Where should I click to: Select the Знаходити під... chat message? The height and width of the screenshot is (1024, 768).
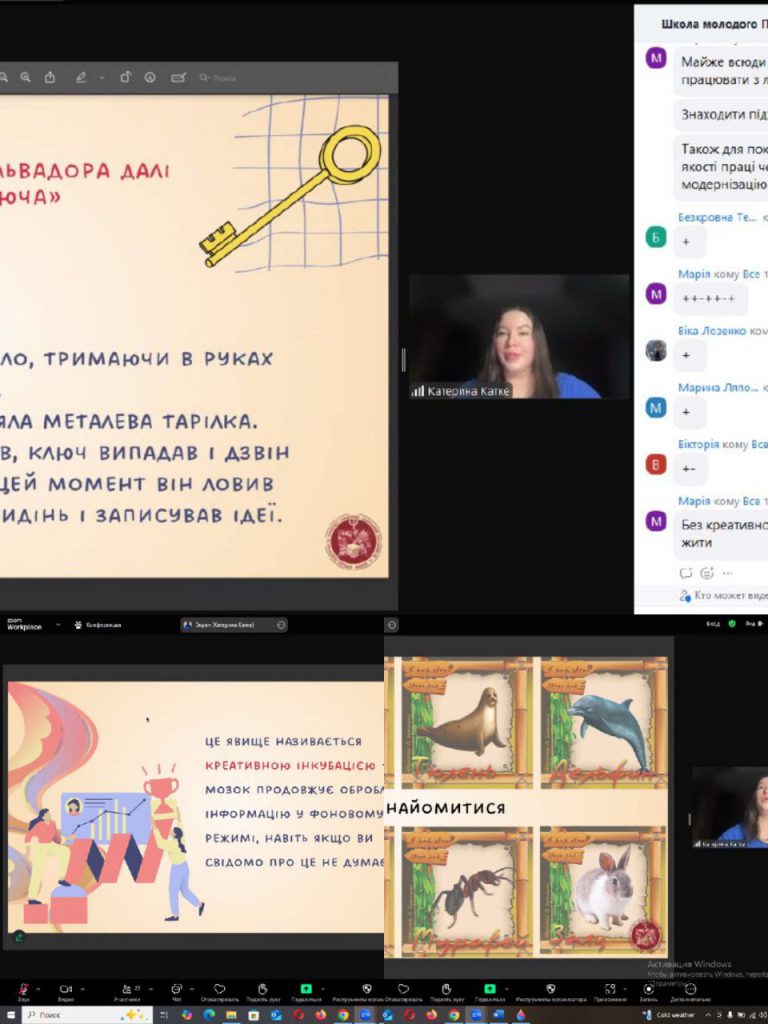click(721, 114)
